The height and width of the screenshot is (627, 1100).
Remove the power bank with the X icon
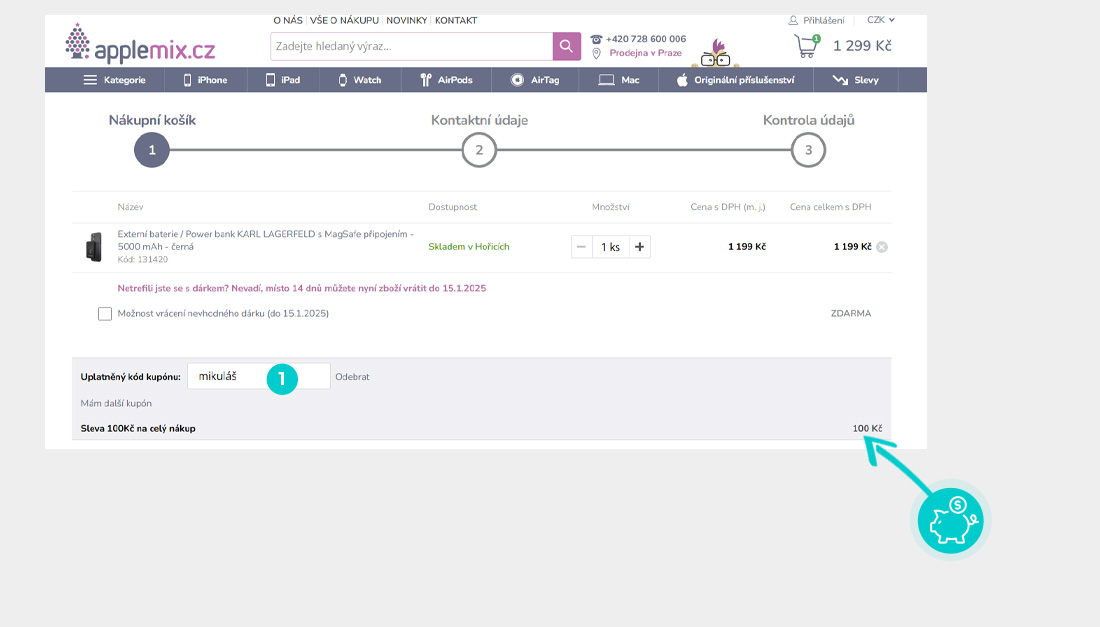[882, 247]
